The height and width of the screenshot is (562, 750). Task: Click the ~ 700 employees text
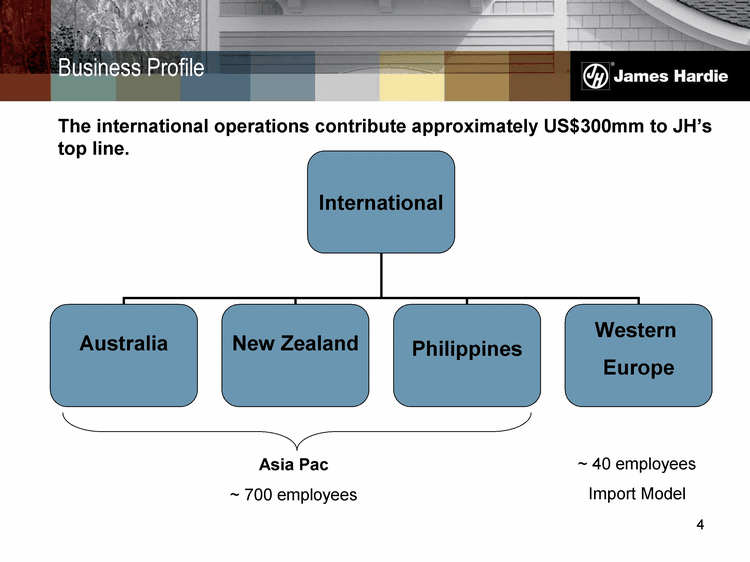tap(293, 495)
